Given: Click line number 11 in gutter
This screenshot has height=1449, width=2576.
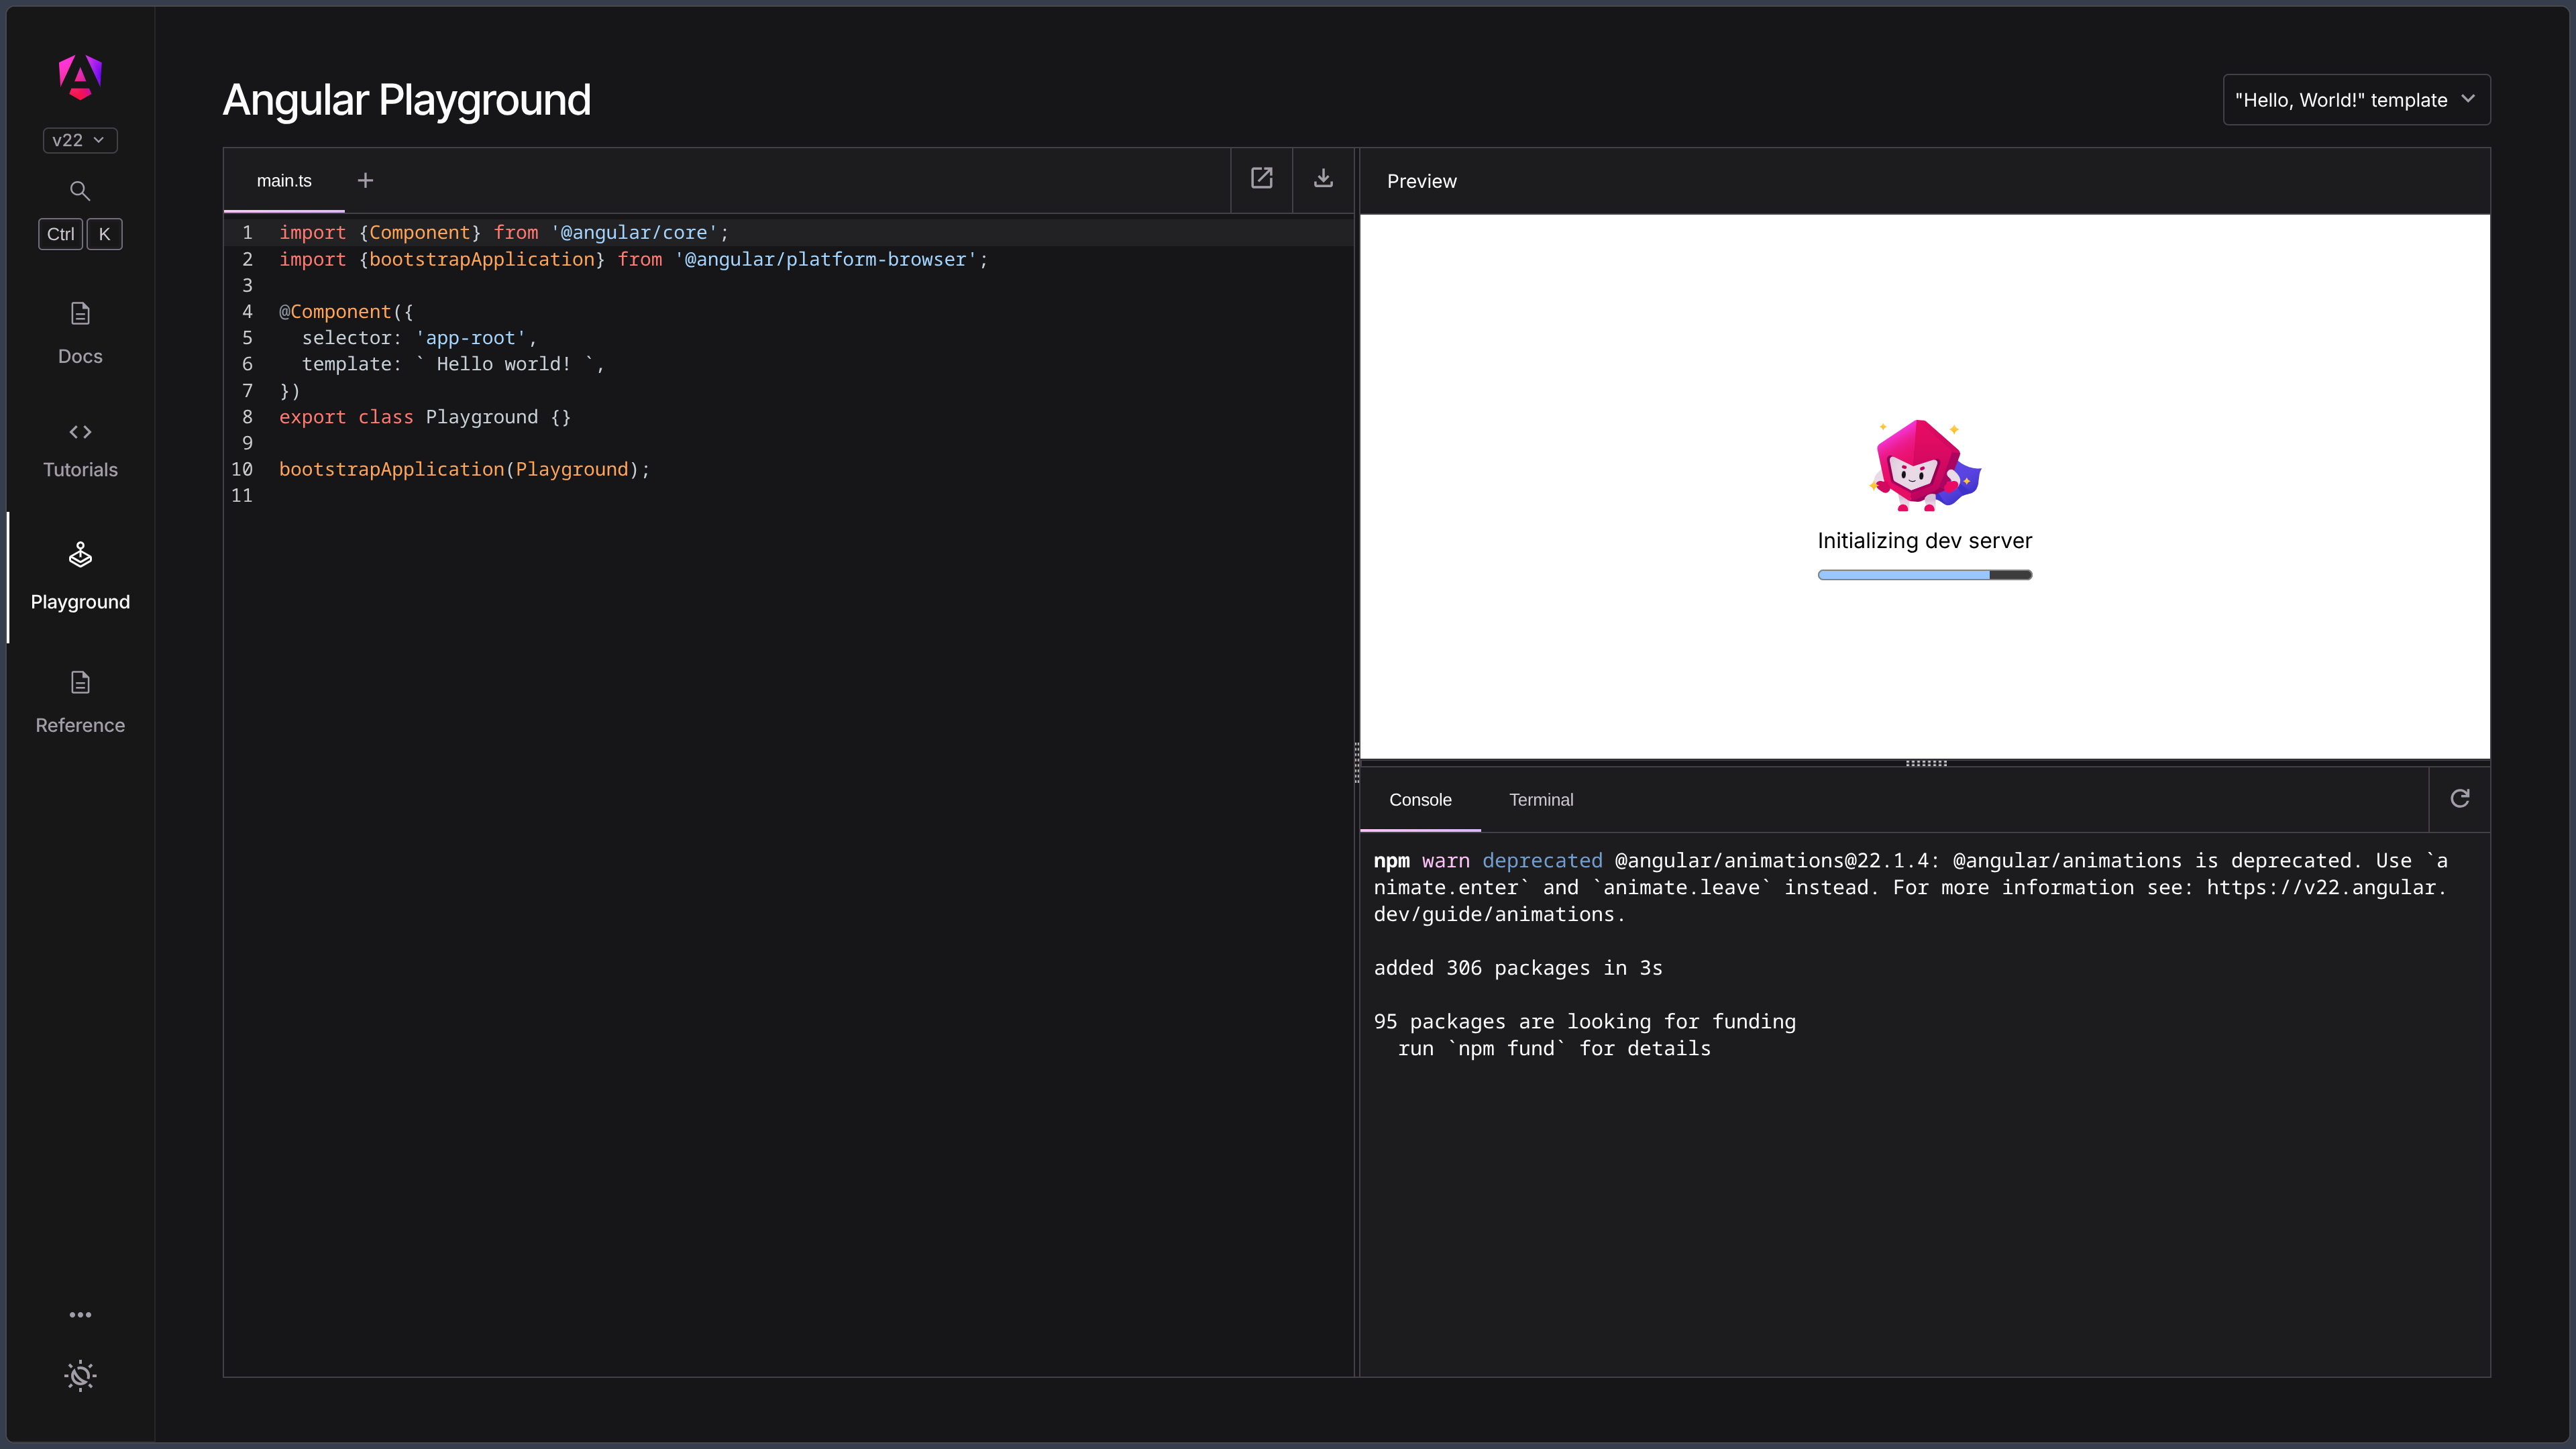Looking at the screenshot, I should [x=242, y=496].
